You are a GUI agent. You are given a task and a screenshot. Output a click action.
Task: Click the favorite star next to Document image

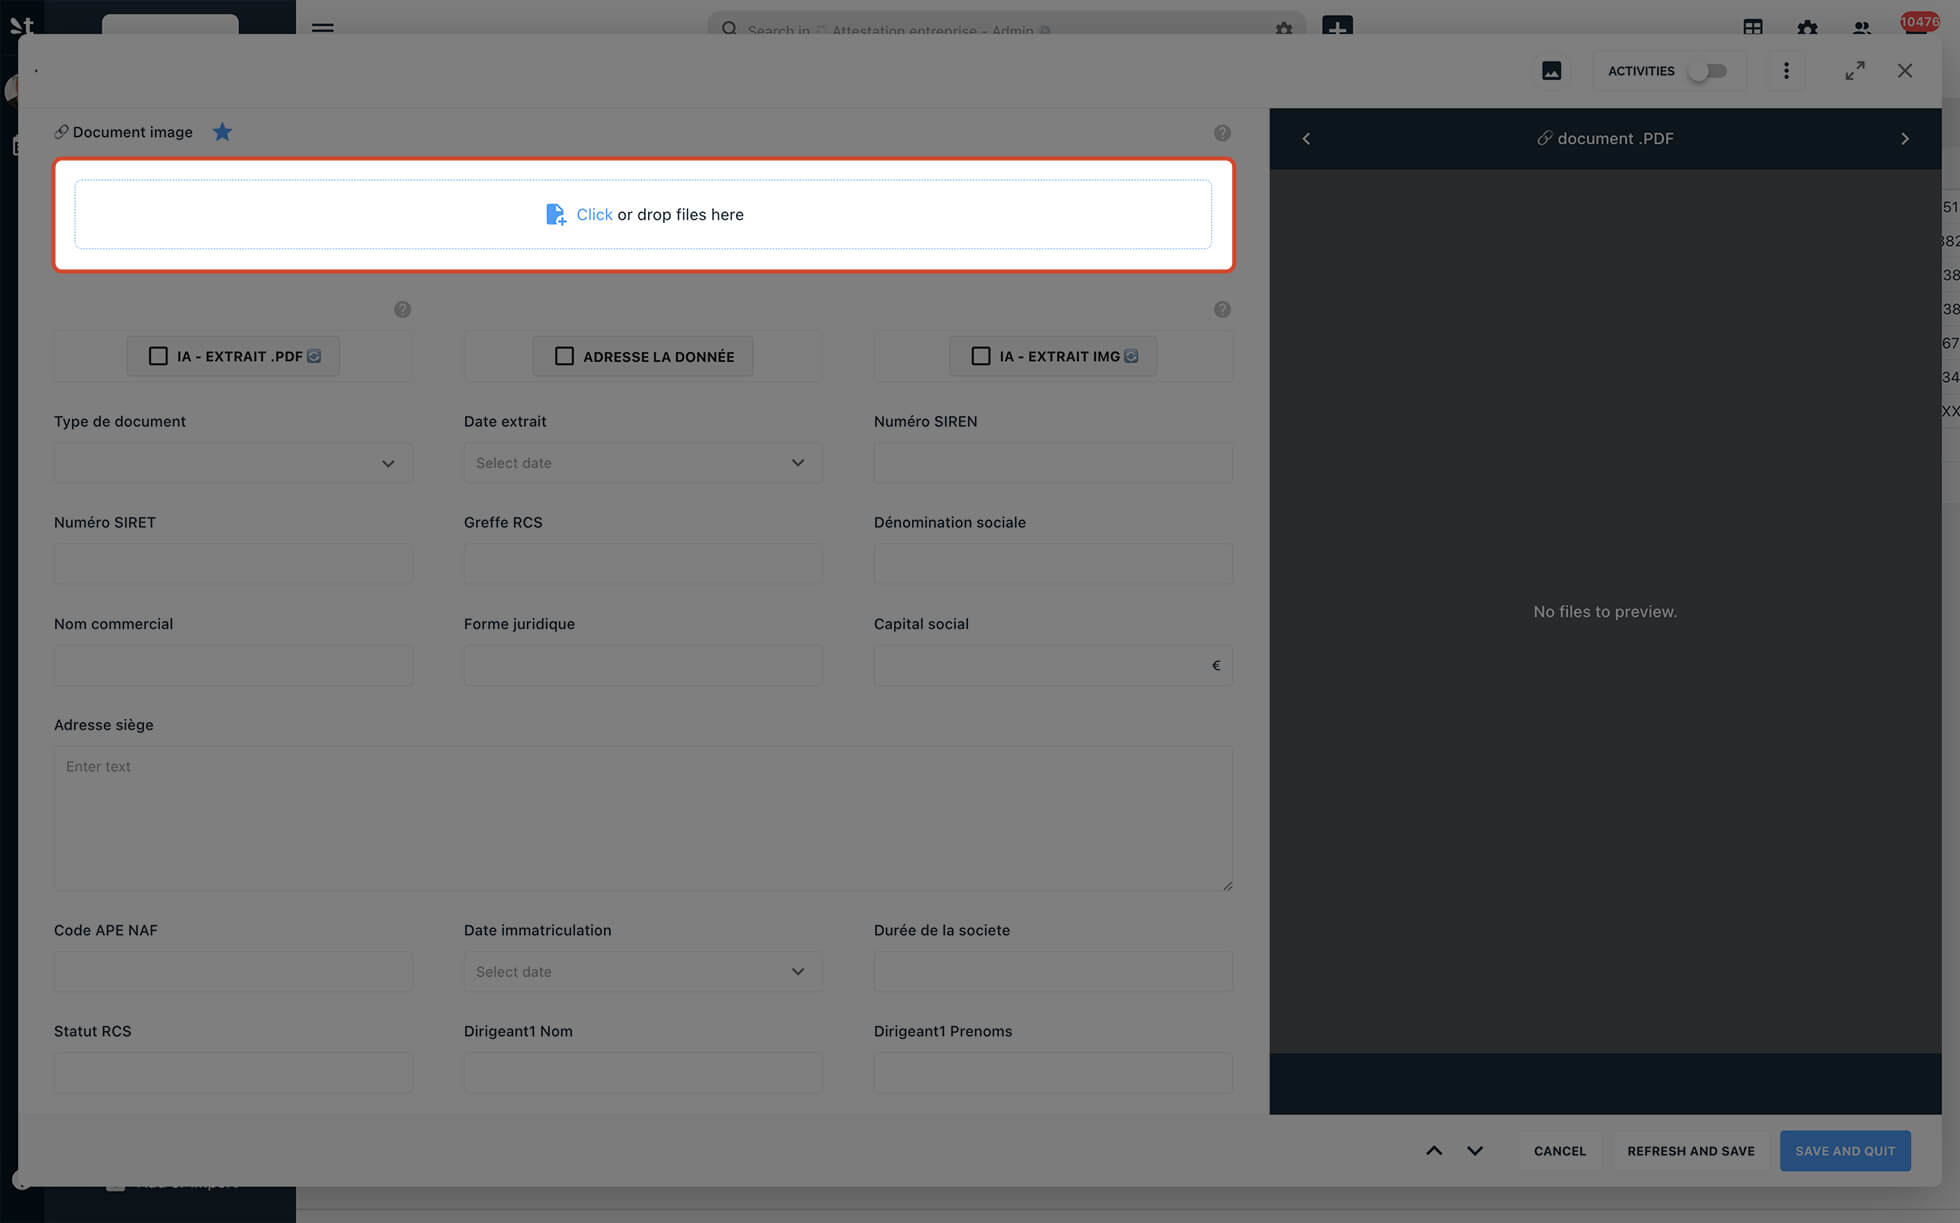pos(222,132)
